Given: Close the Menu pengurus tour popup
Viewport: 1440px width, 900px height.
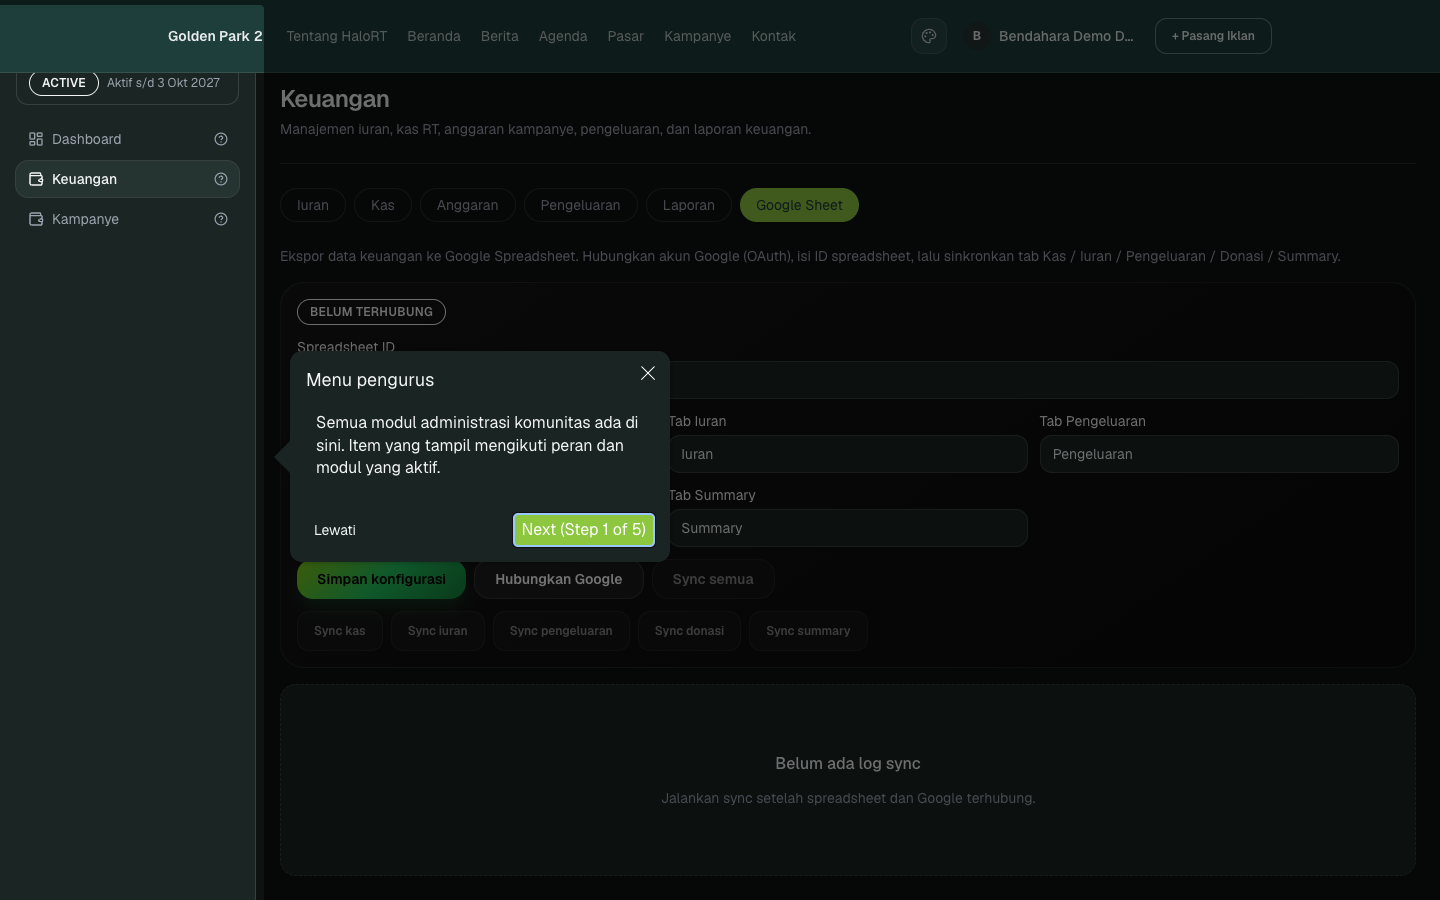Looking at the screenshot, I should (648, 373).
